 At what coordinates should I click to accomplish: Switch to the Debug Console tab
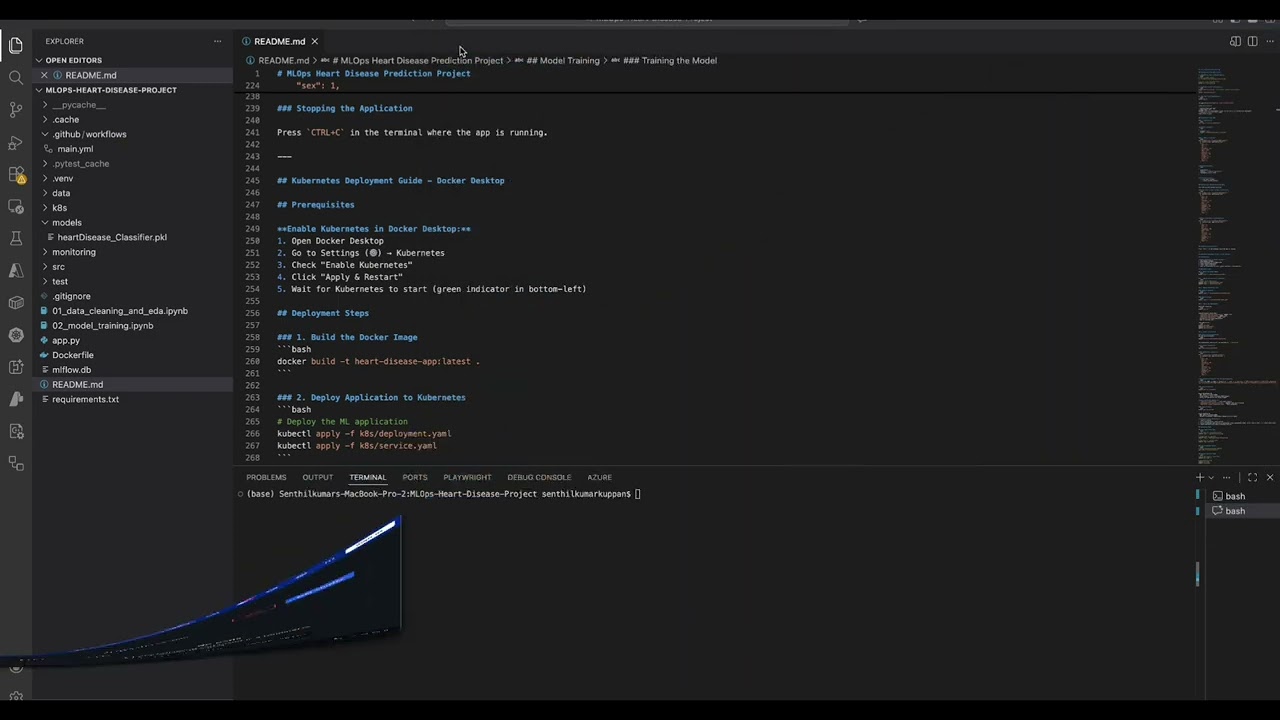539,477
